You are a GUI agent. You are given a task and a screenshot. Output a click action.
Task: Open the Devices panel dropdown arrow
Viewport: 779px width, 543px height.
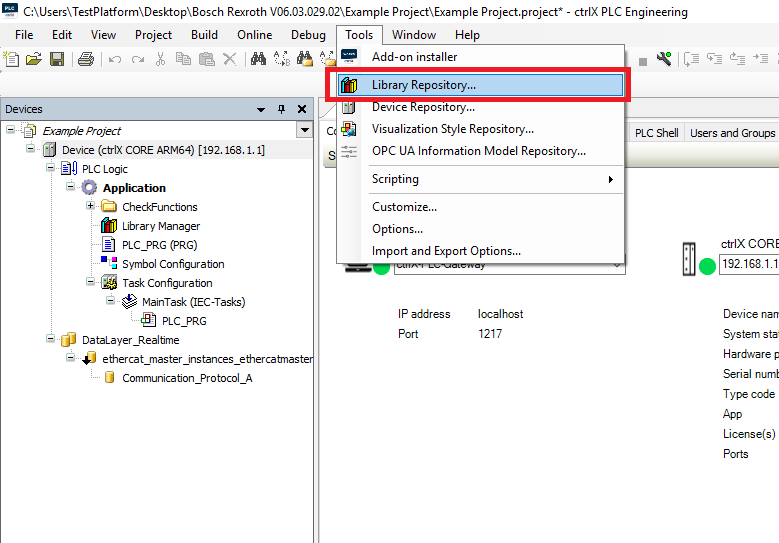point(261,109)
